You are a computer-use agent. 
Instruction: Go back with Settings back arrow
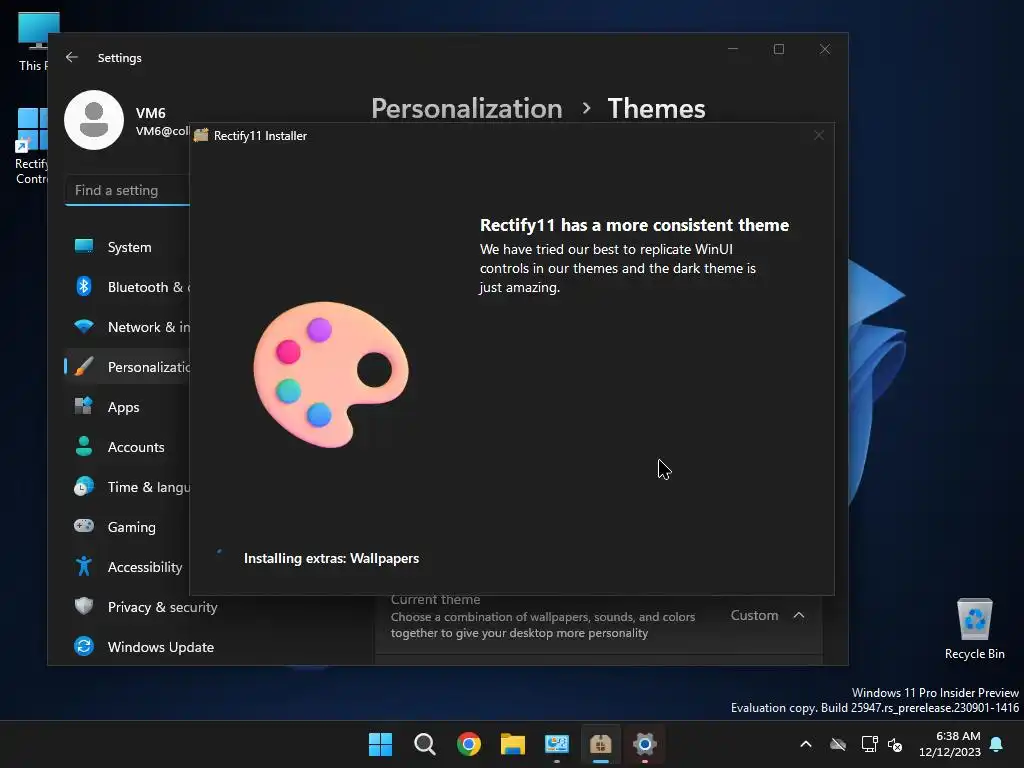click(72, 57)
